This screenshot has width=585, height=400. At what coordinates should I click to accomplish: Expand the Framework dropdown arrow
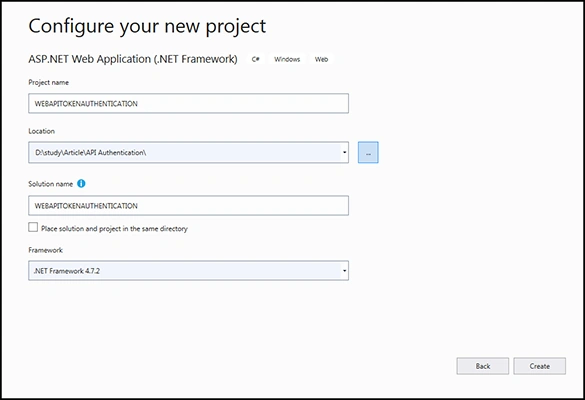344,271
